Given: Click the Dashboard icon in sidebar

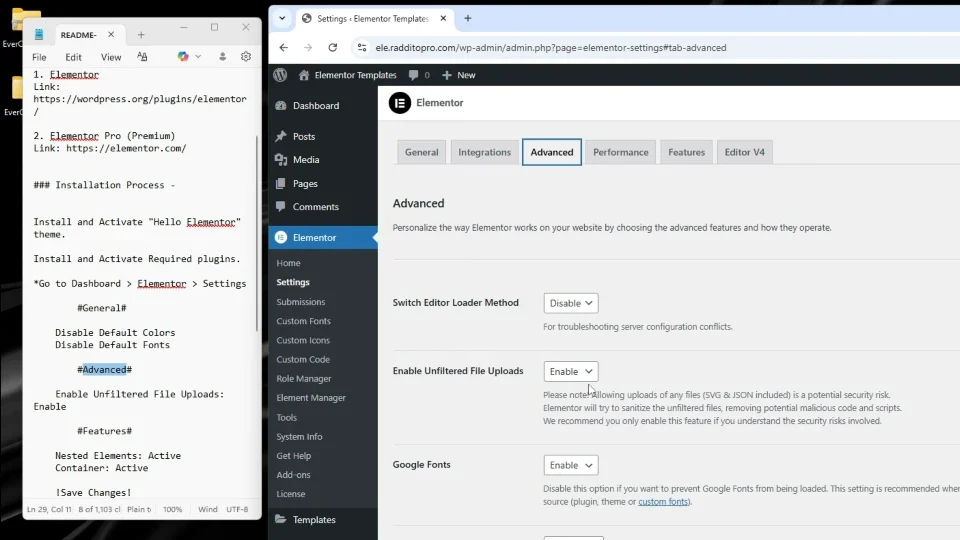Looking at the screenshot, I should coord(281,105).
